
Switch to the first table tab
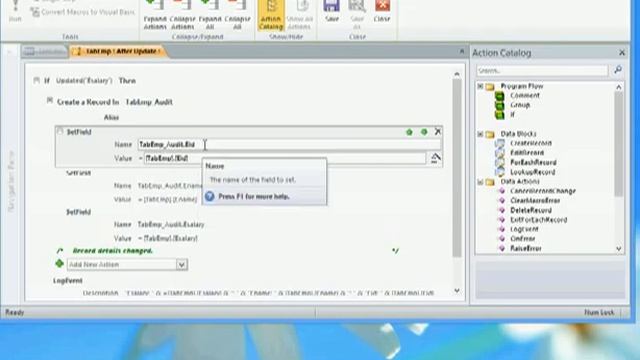coord(44,51)
